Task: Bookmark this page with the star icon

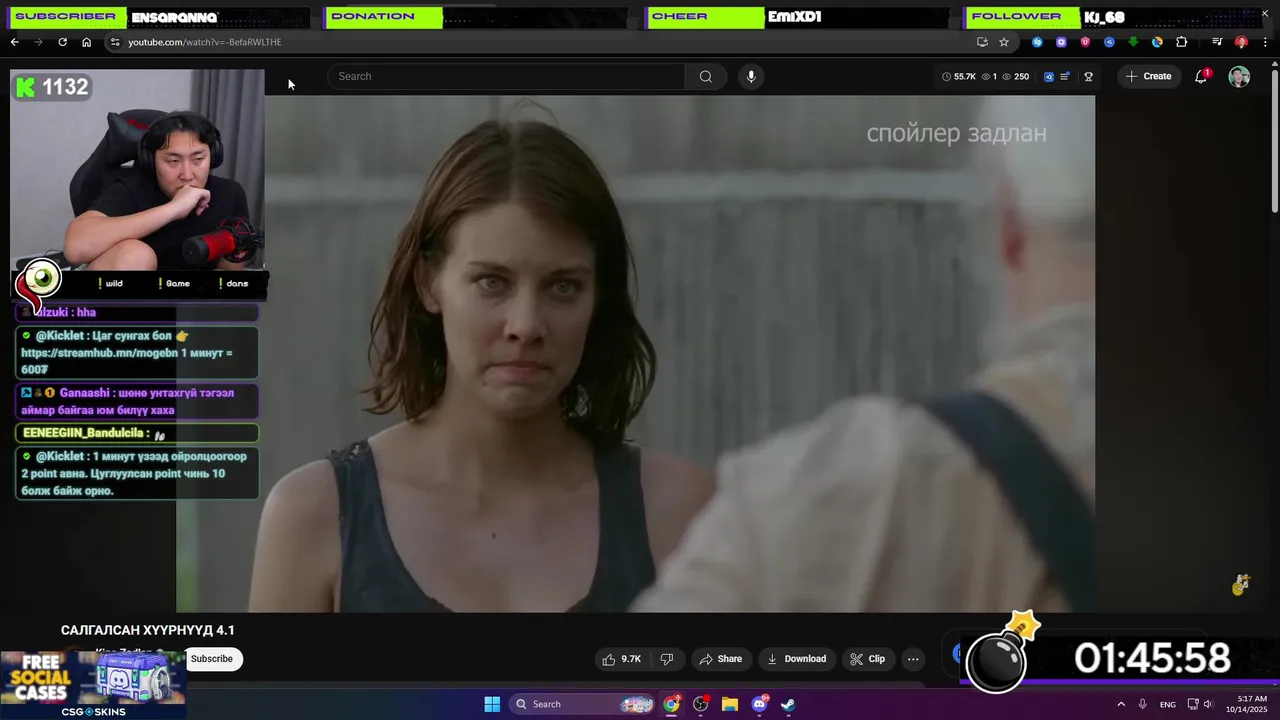Action: (x=1004, y=42)
